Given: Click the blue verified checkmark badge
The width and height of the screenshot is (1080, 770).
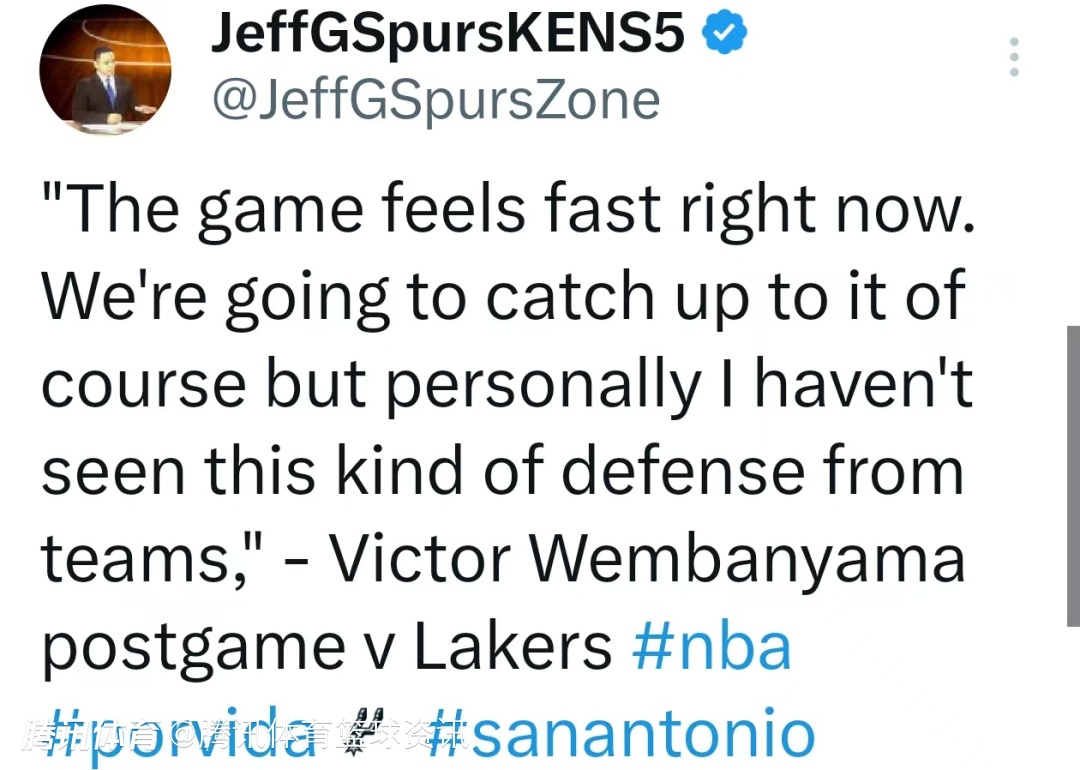Looking at the screenshot, I should (725, 35).
